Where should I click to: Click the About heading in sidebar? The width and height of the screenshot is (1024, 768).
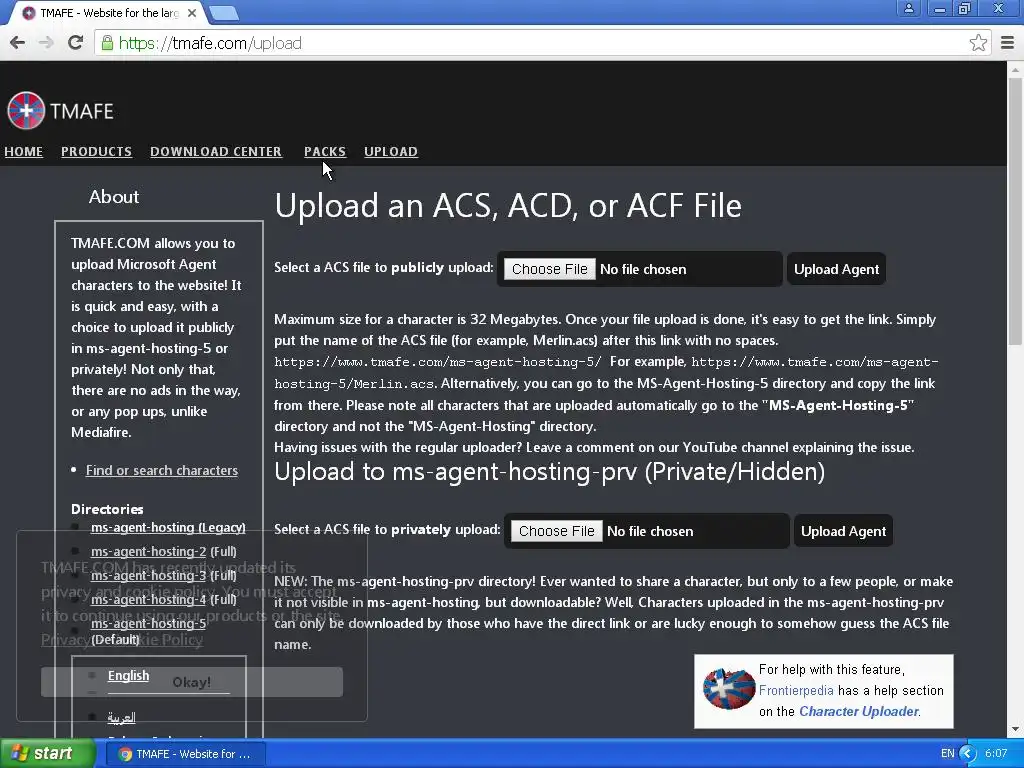[114, 197]
